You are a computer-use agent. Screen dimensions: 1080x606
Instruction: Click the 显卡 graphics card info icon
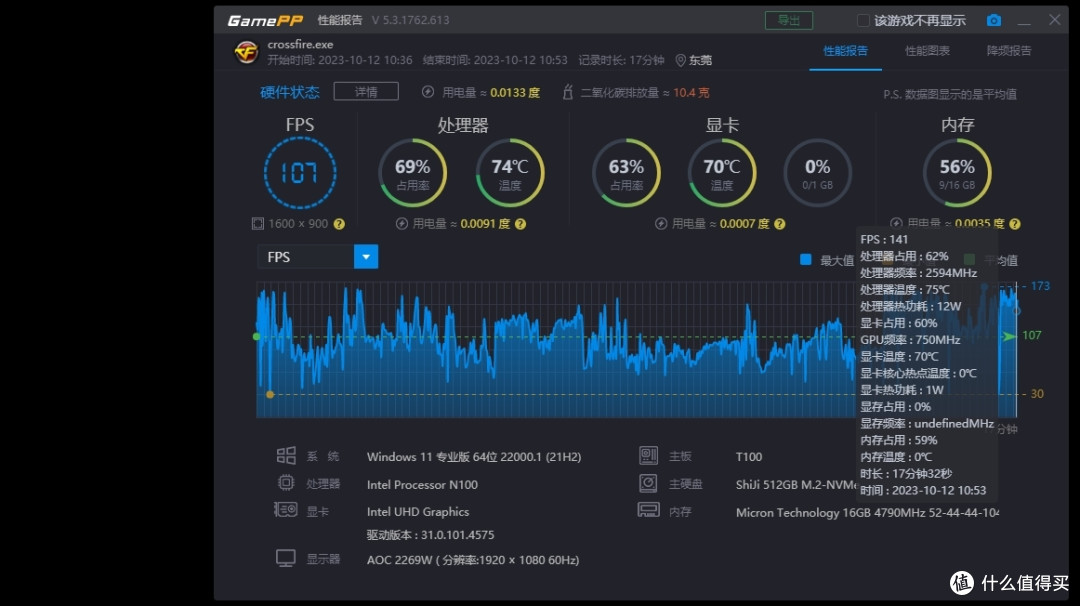[287, 511]
